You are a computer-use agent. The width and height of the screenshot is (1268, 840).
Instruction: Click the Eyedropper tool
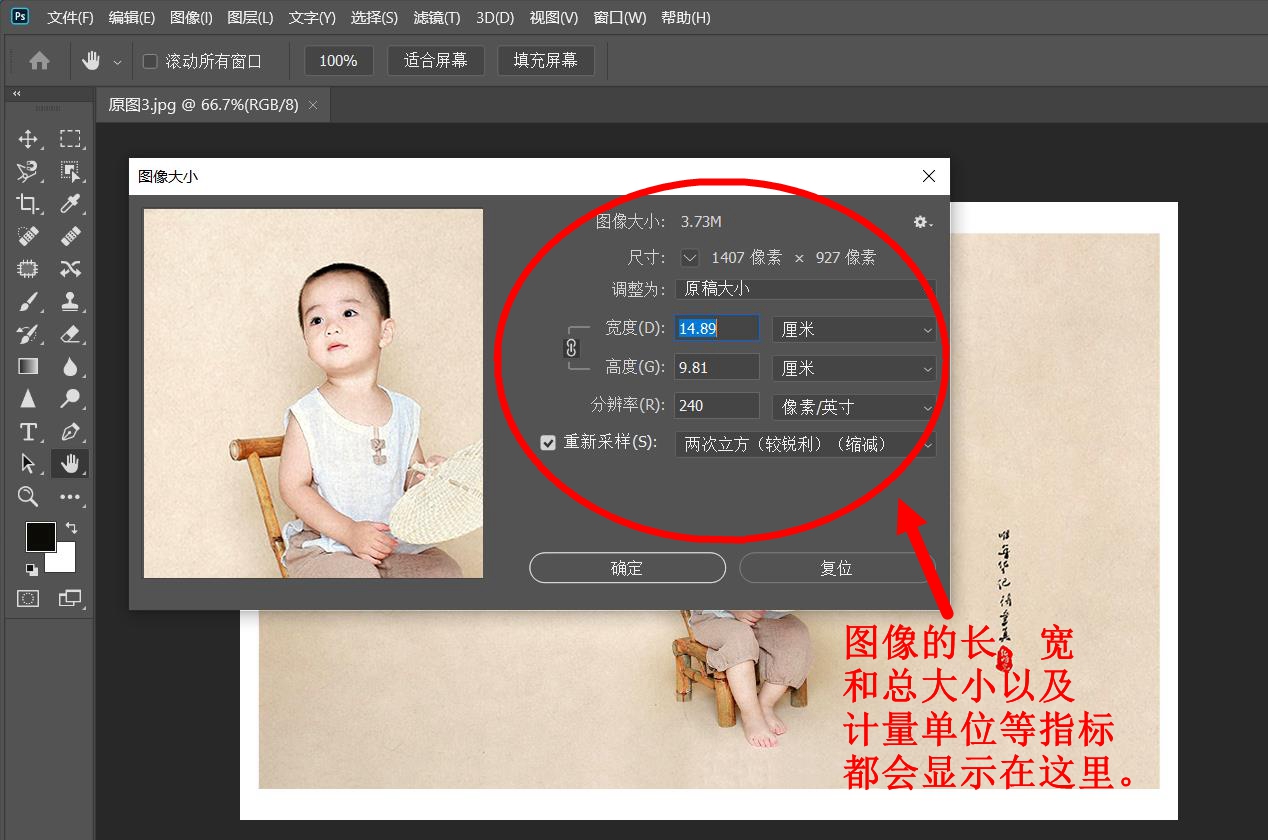click(70, 204)
